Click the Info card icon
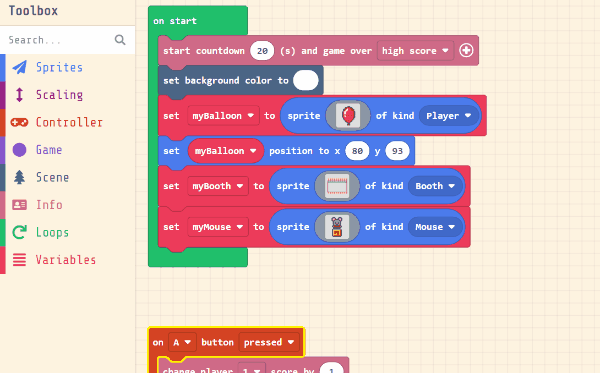Screen dimensions: 600x373 click(x=20, y=205)
